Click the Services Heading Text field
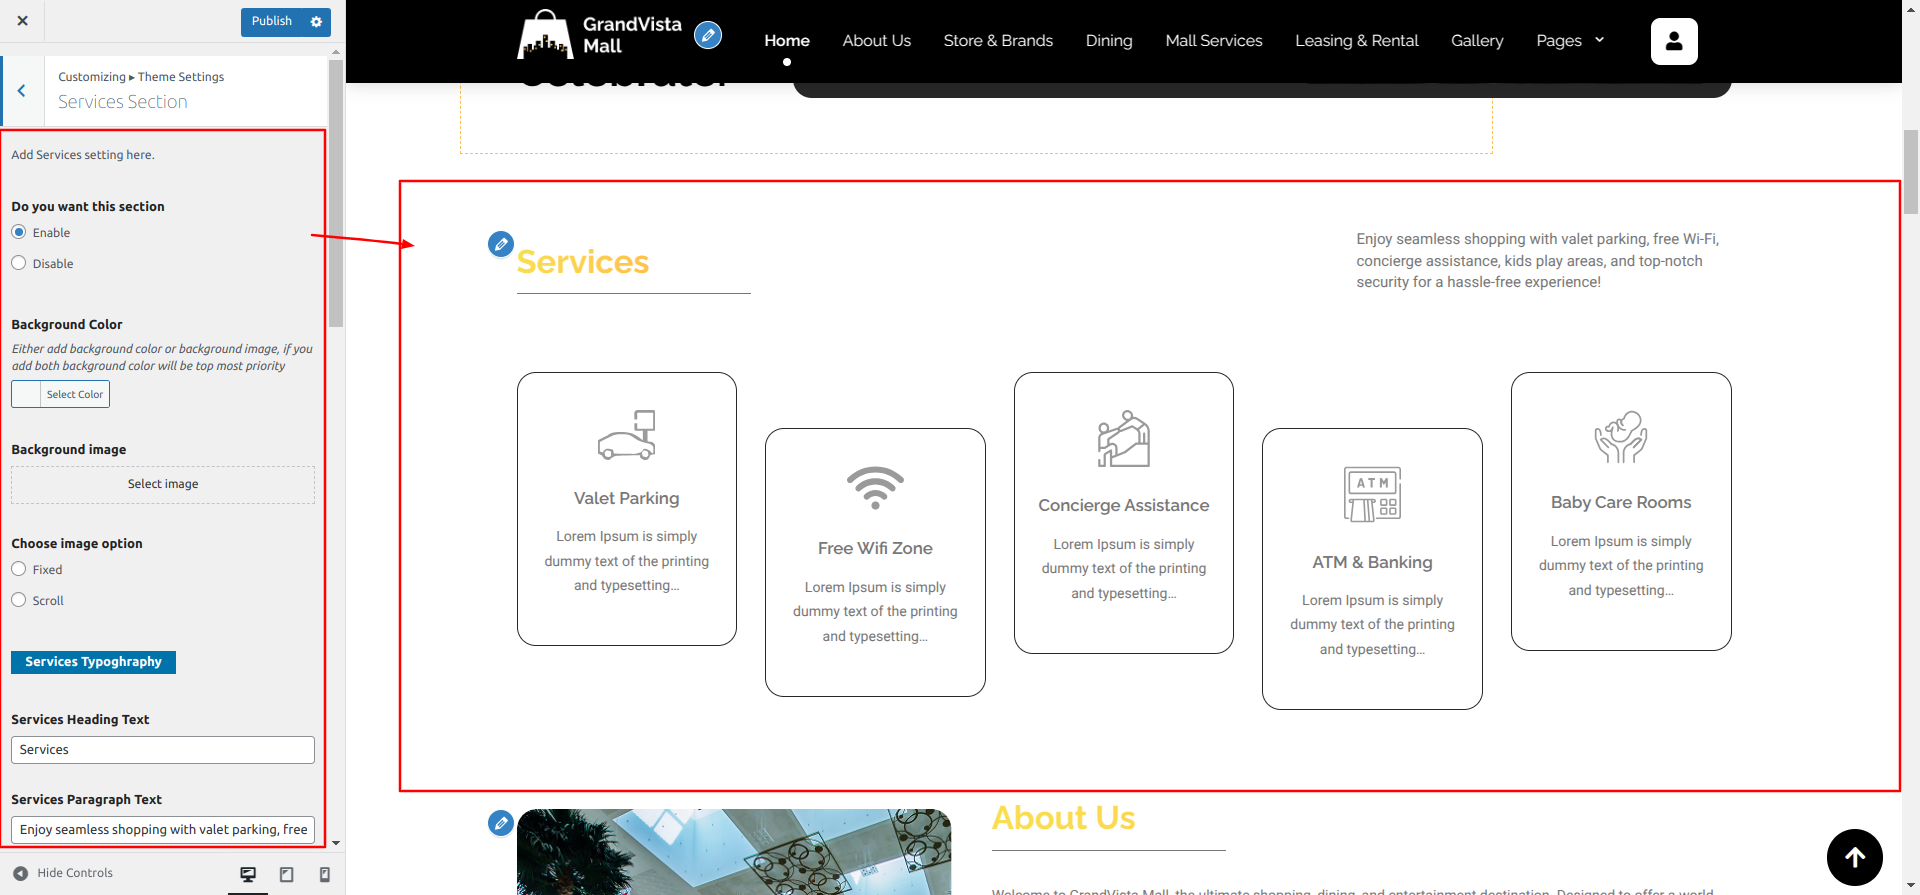 click(x=163, y=750)
